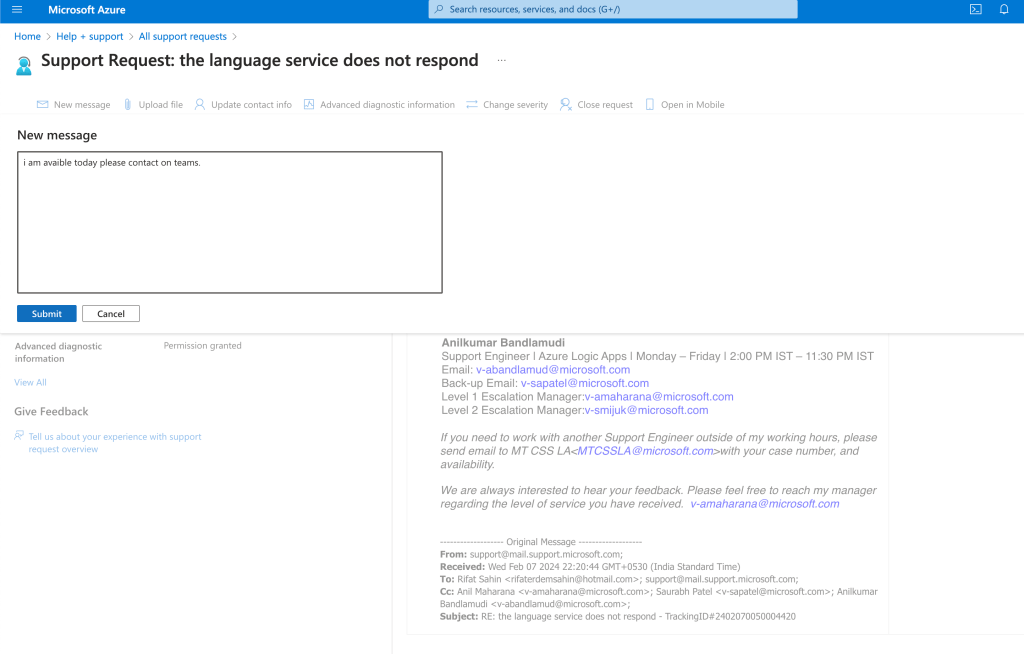This screenshot has width=1024, height=654.
Task: Click the support request person icon
Action: pyautogui.click(x=24, y=66)
